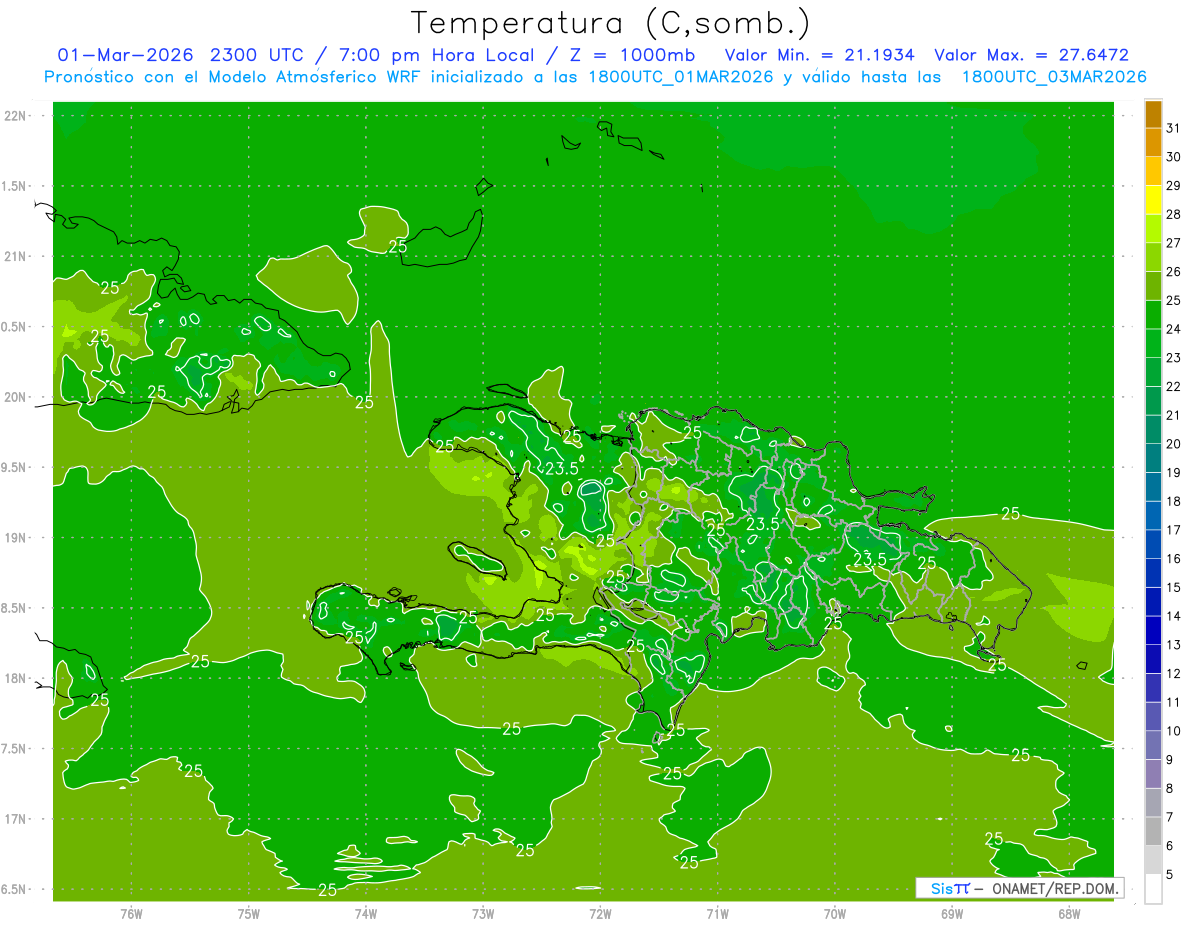Click the "71W" longitude axis label

pyautogui.click(x=717, y=914)
